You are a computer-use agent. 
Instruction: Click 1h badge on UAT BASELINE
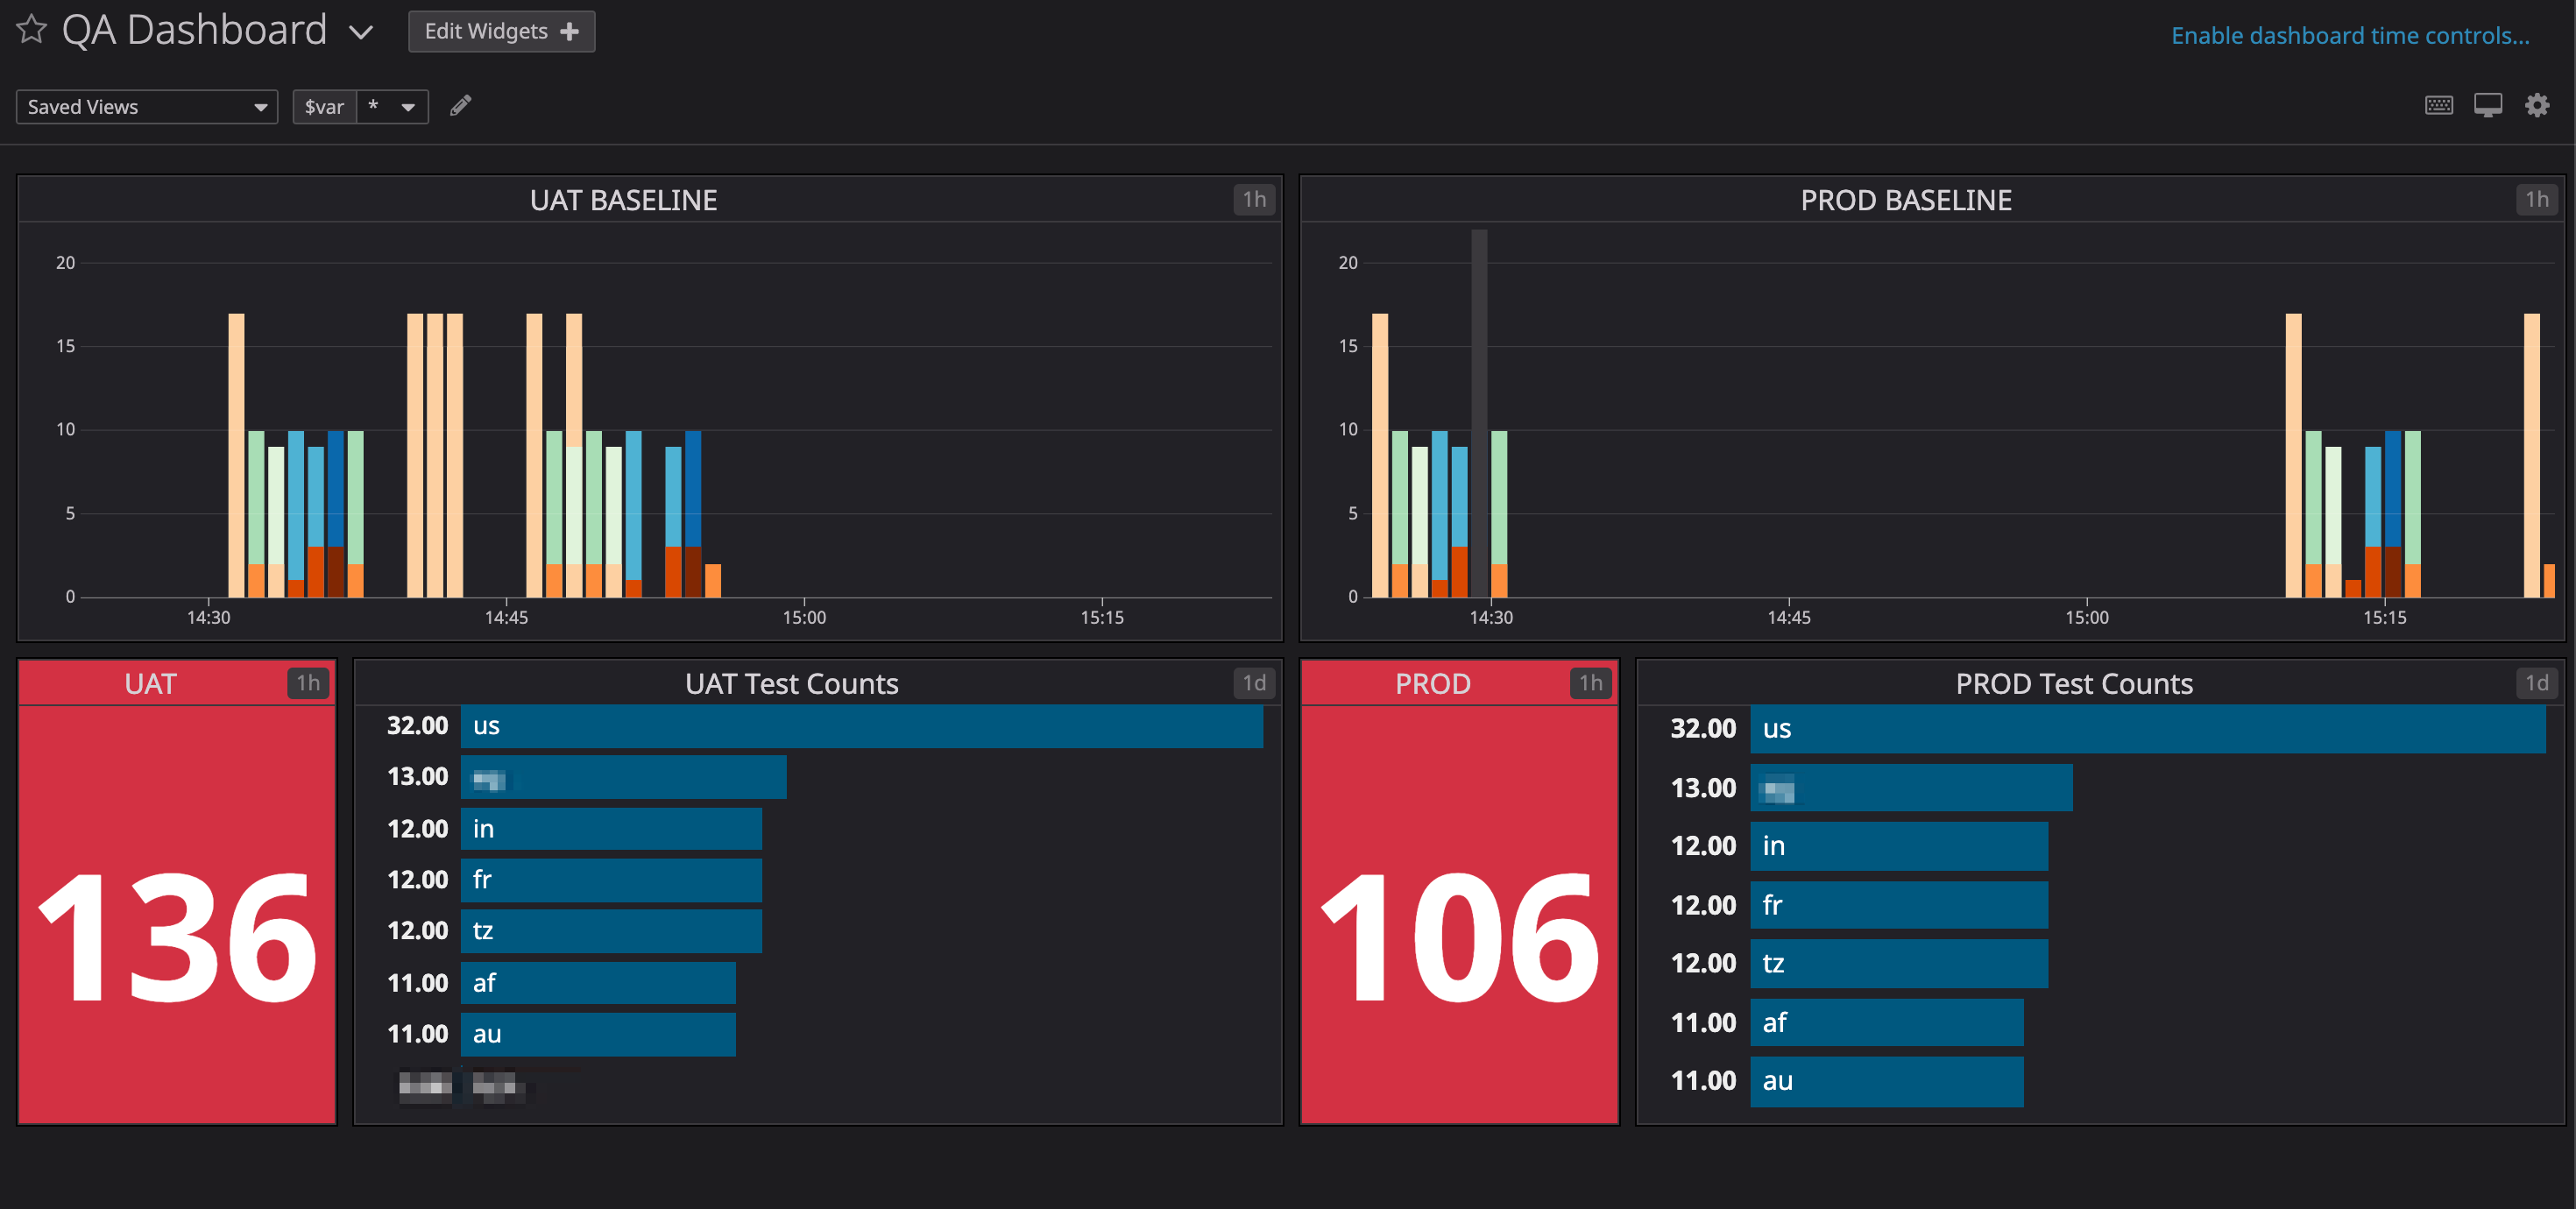coord(1254,200)
